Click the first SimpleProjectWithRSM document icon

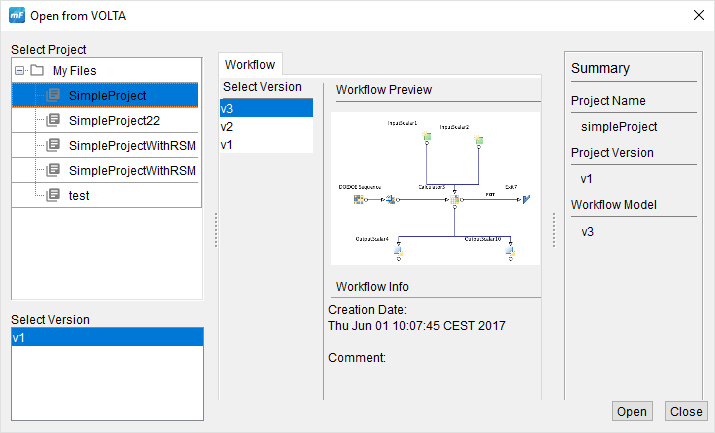tap(53, 145)
